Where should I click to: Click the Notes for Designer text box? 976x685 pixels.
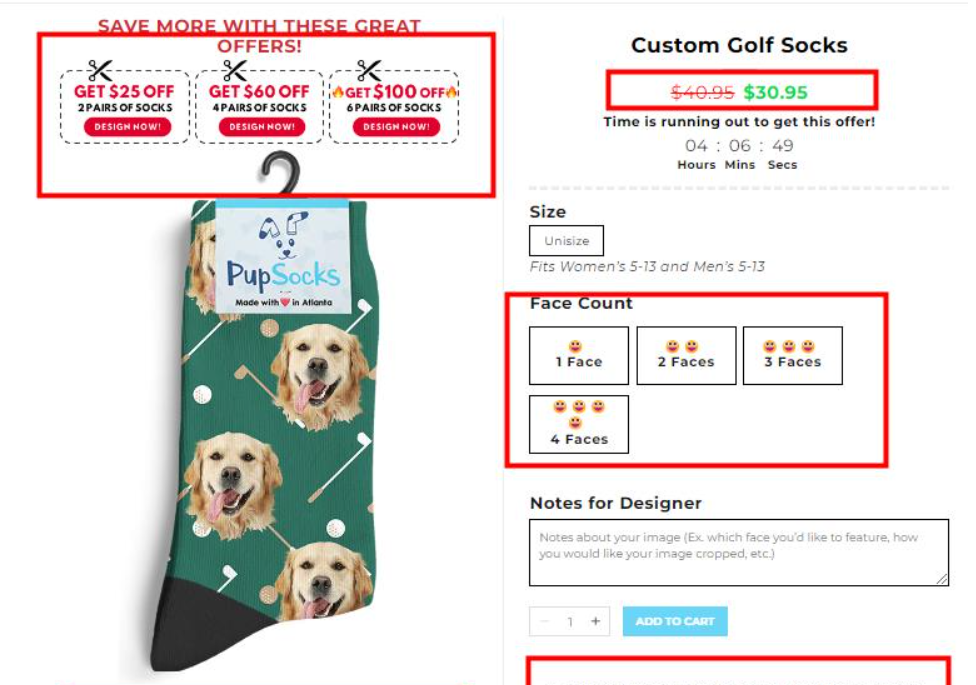[738, 552]
